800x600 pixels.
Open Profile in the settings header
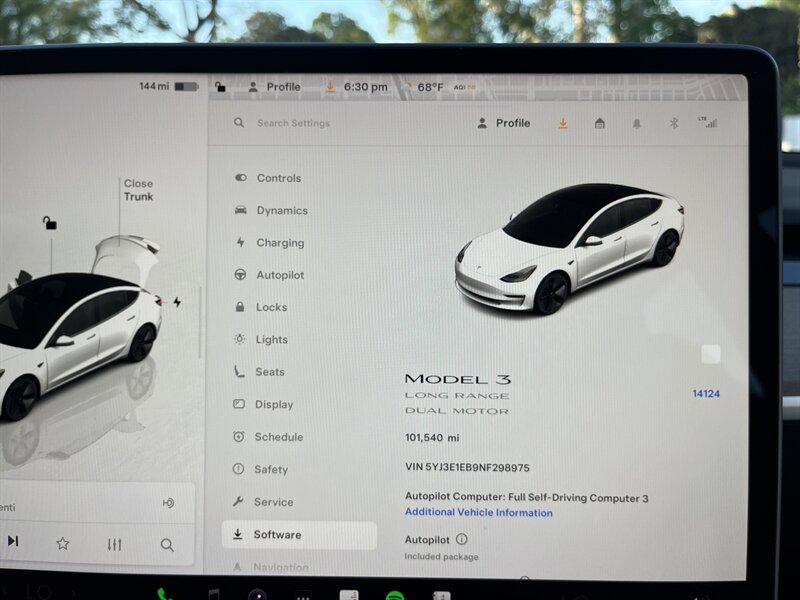click(x=504, y=123)
